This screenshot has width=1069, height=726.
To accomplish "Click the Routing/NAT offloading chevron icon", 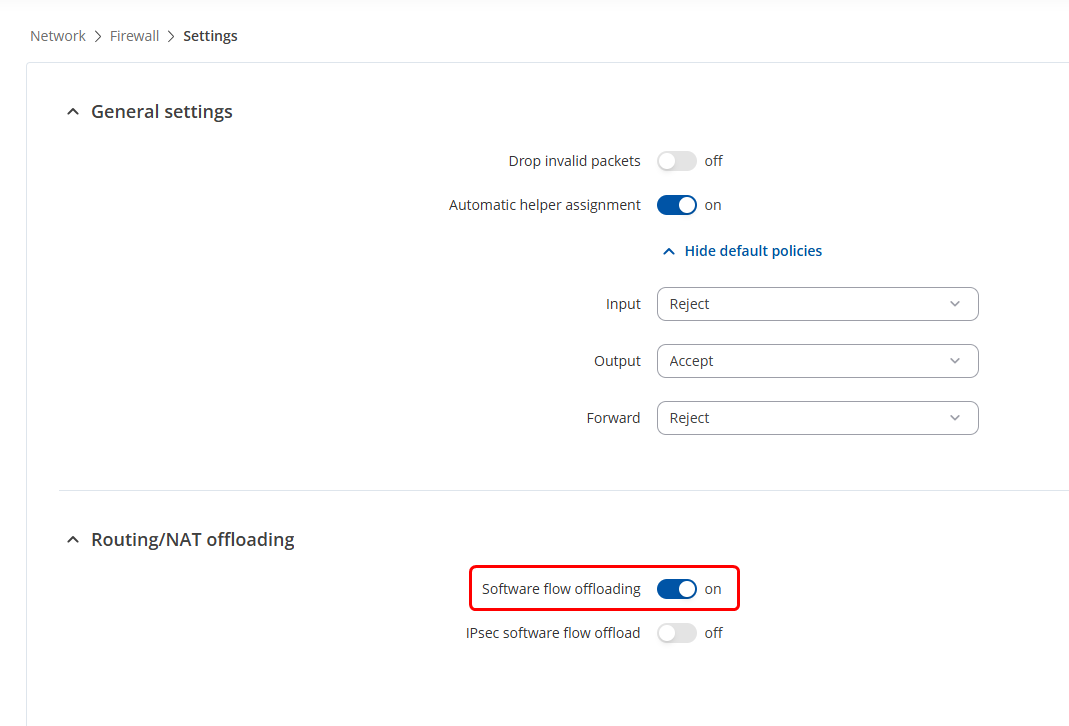I will 72,540.
